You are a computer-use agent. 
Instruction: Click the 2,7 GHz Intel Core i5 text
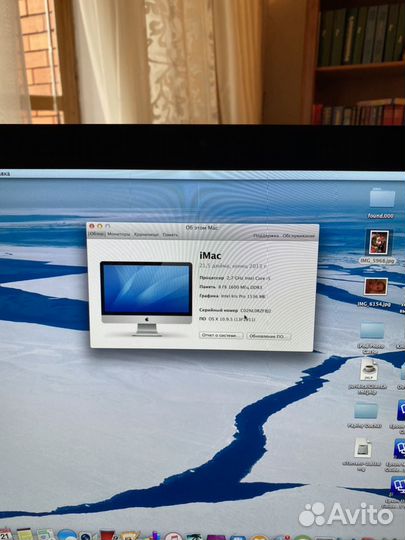point(249,278)
